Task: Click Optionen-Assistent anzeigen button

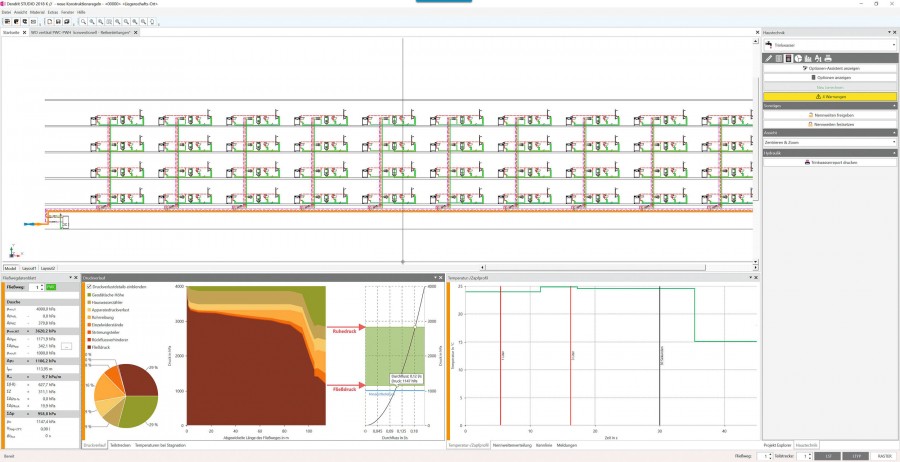Action: [x=830, y=68]
